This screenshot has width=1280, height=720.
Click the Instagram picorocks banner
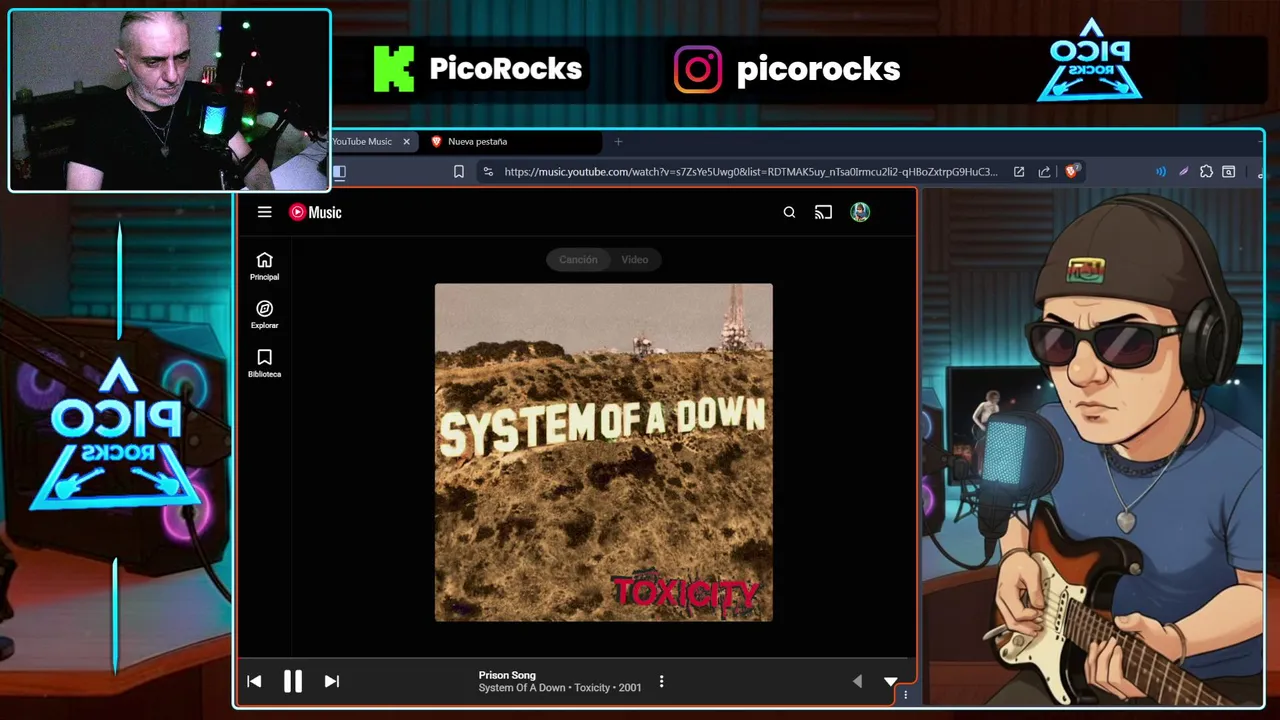(787, 69)
